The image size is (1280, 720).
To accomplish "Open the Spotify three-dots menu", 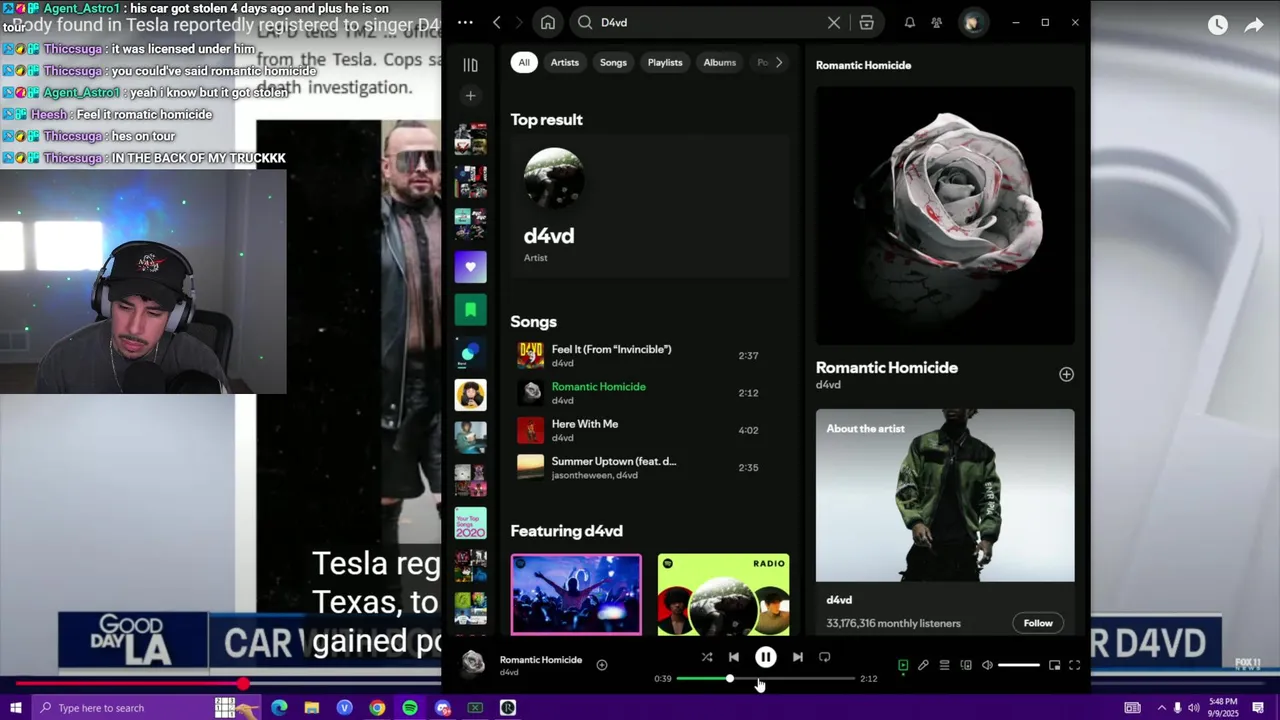I will point(465,22).
